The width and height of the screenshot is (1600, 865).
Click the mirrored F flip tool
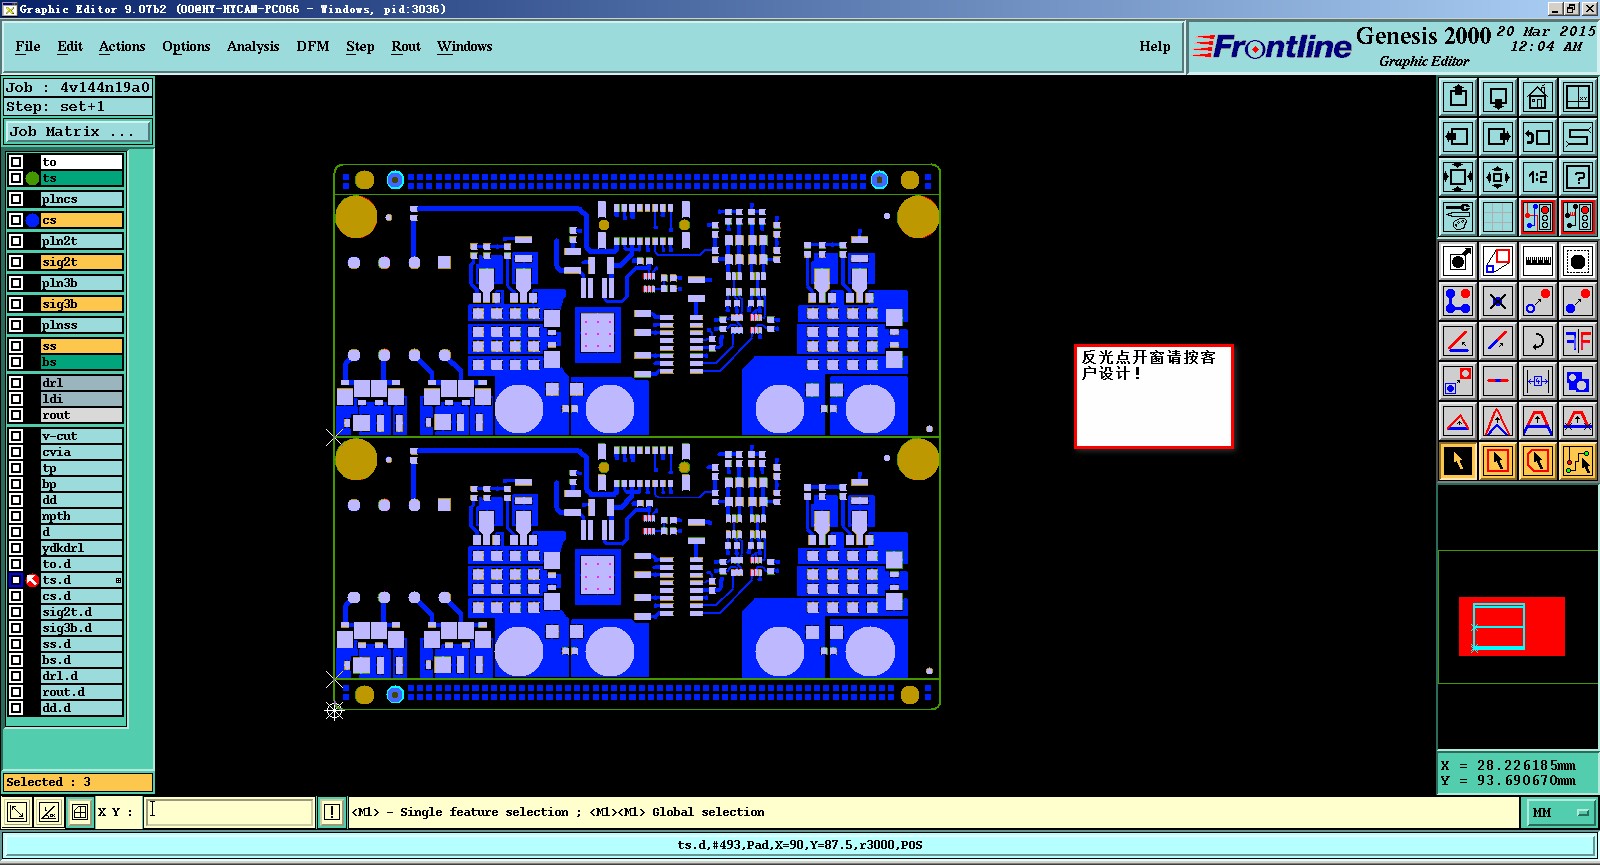[x=1578, y=341]
